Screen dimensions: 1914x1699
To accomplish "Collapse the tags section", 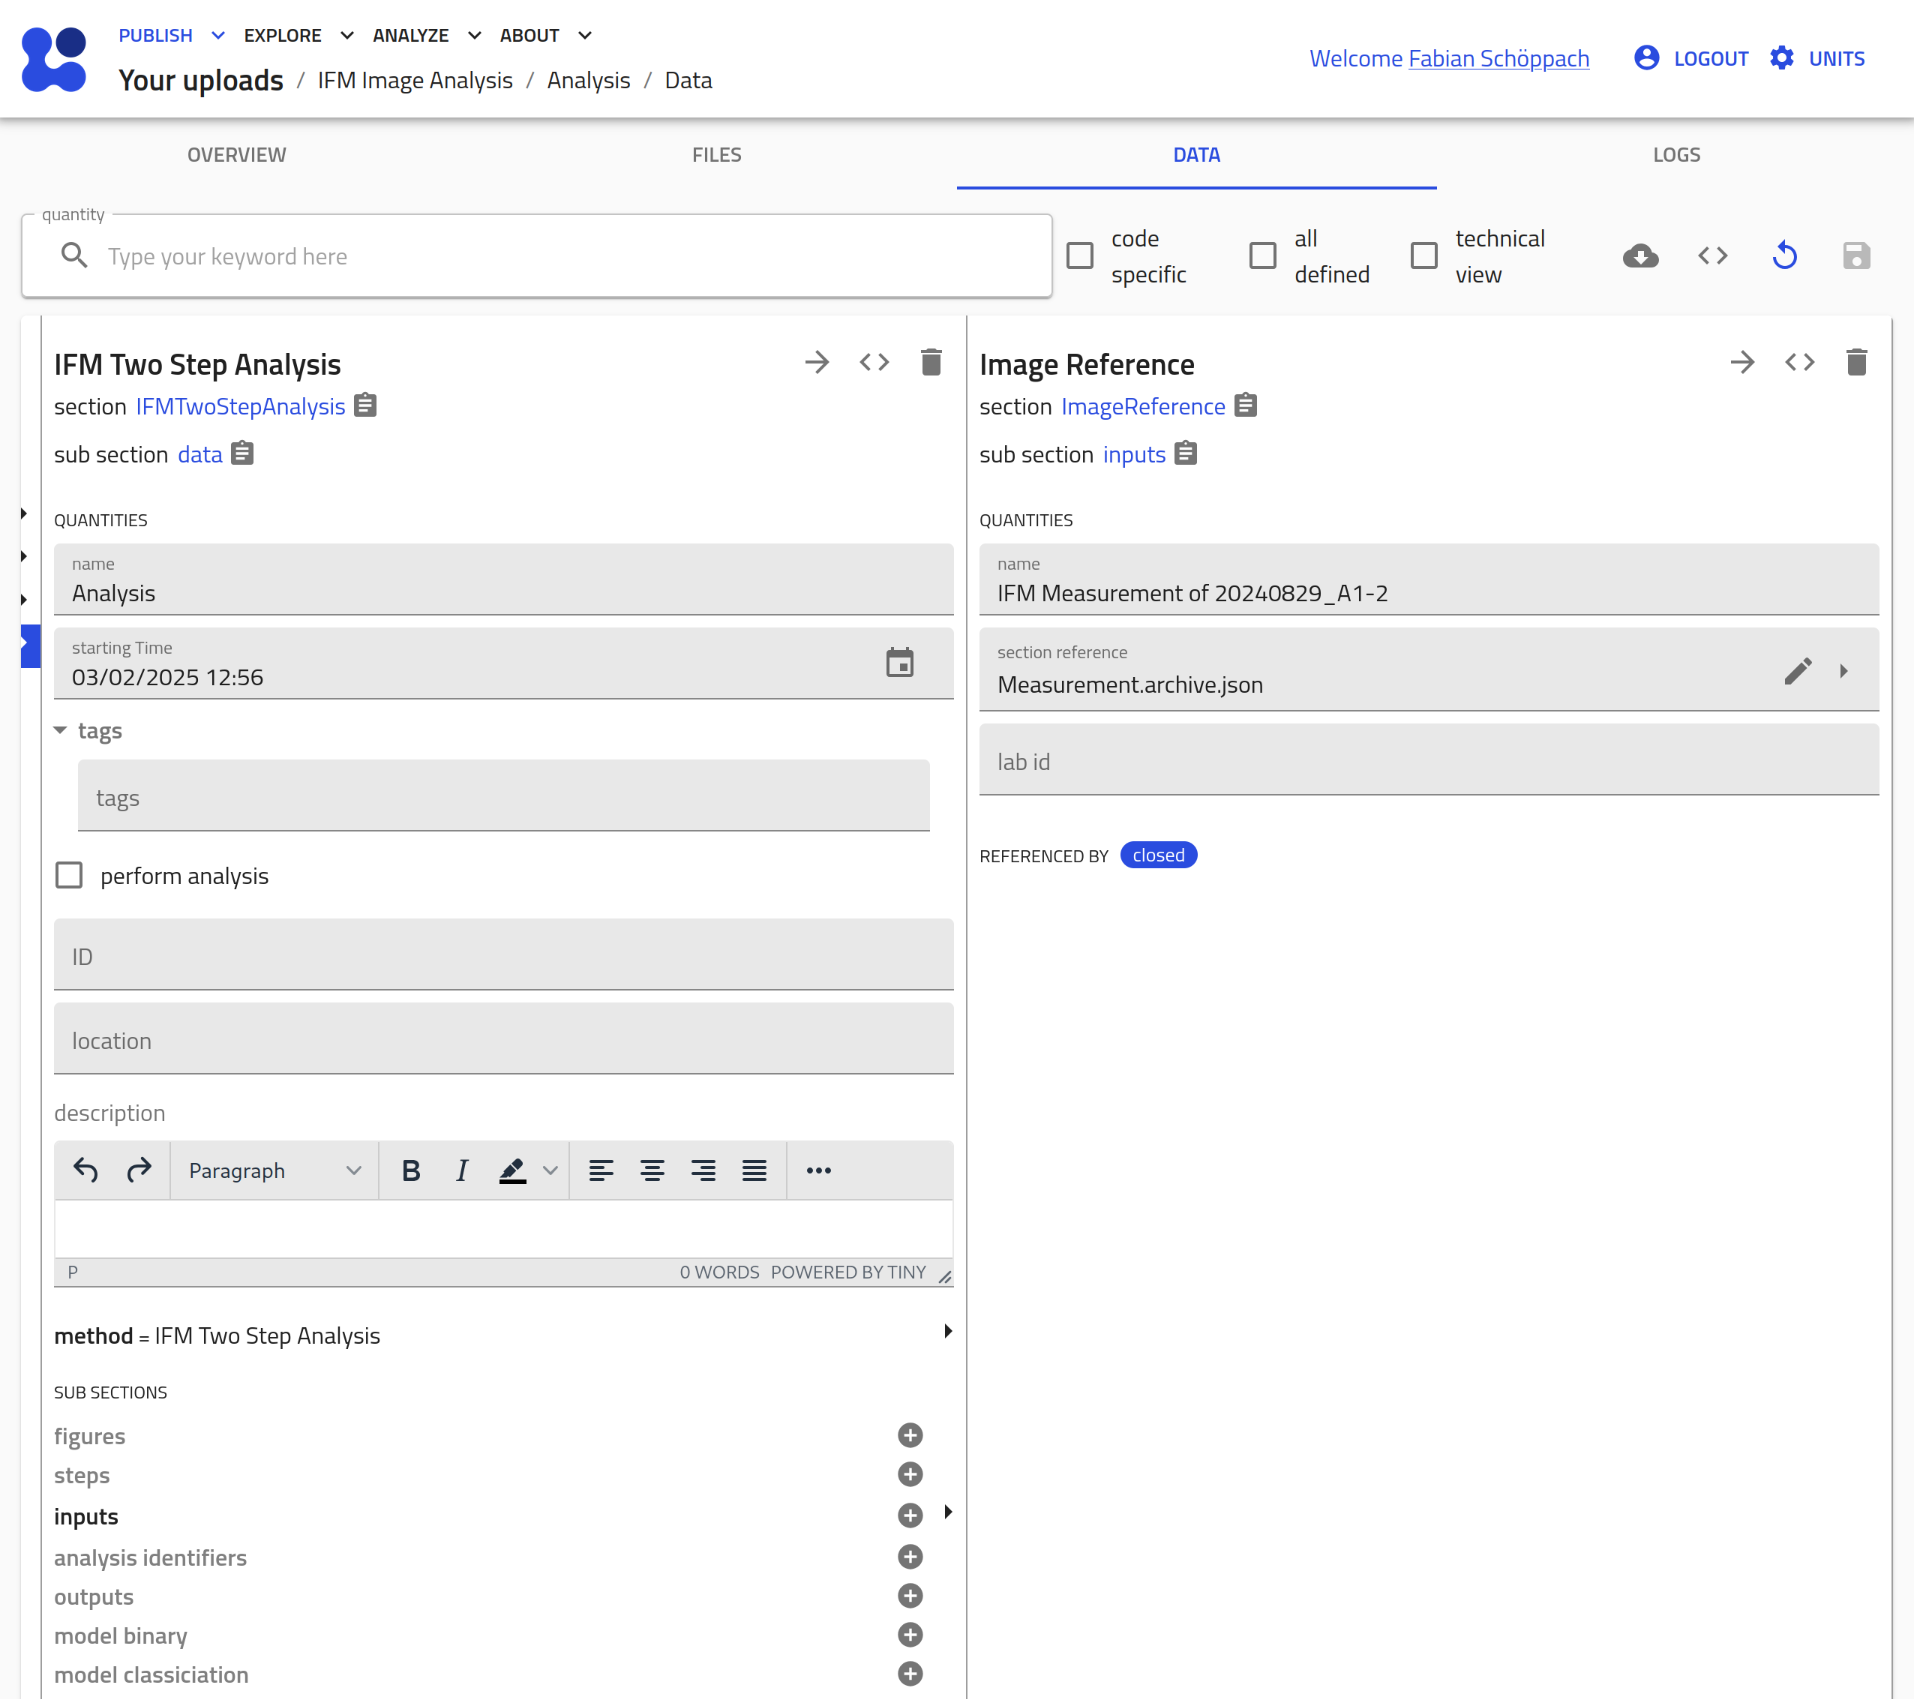I will (x=61, y=731).
